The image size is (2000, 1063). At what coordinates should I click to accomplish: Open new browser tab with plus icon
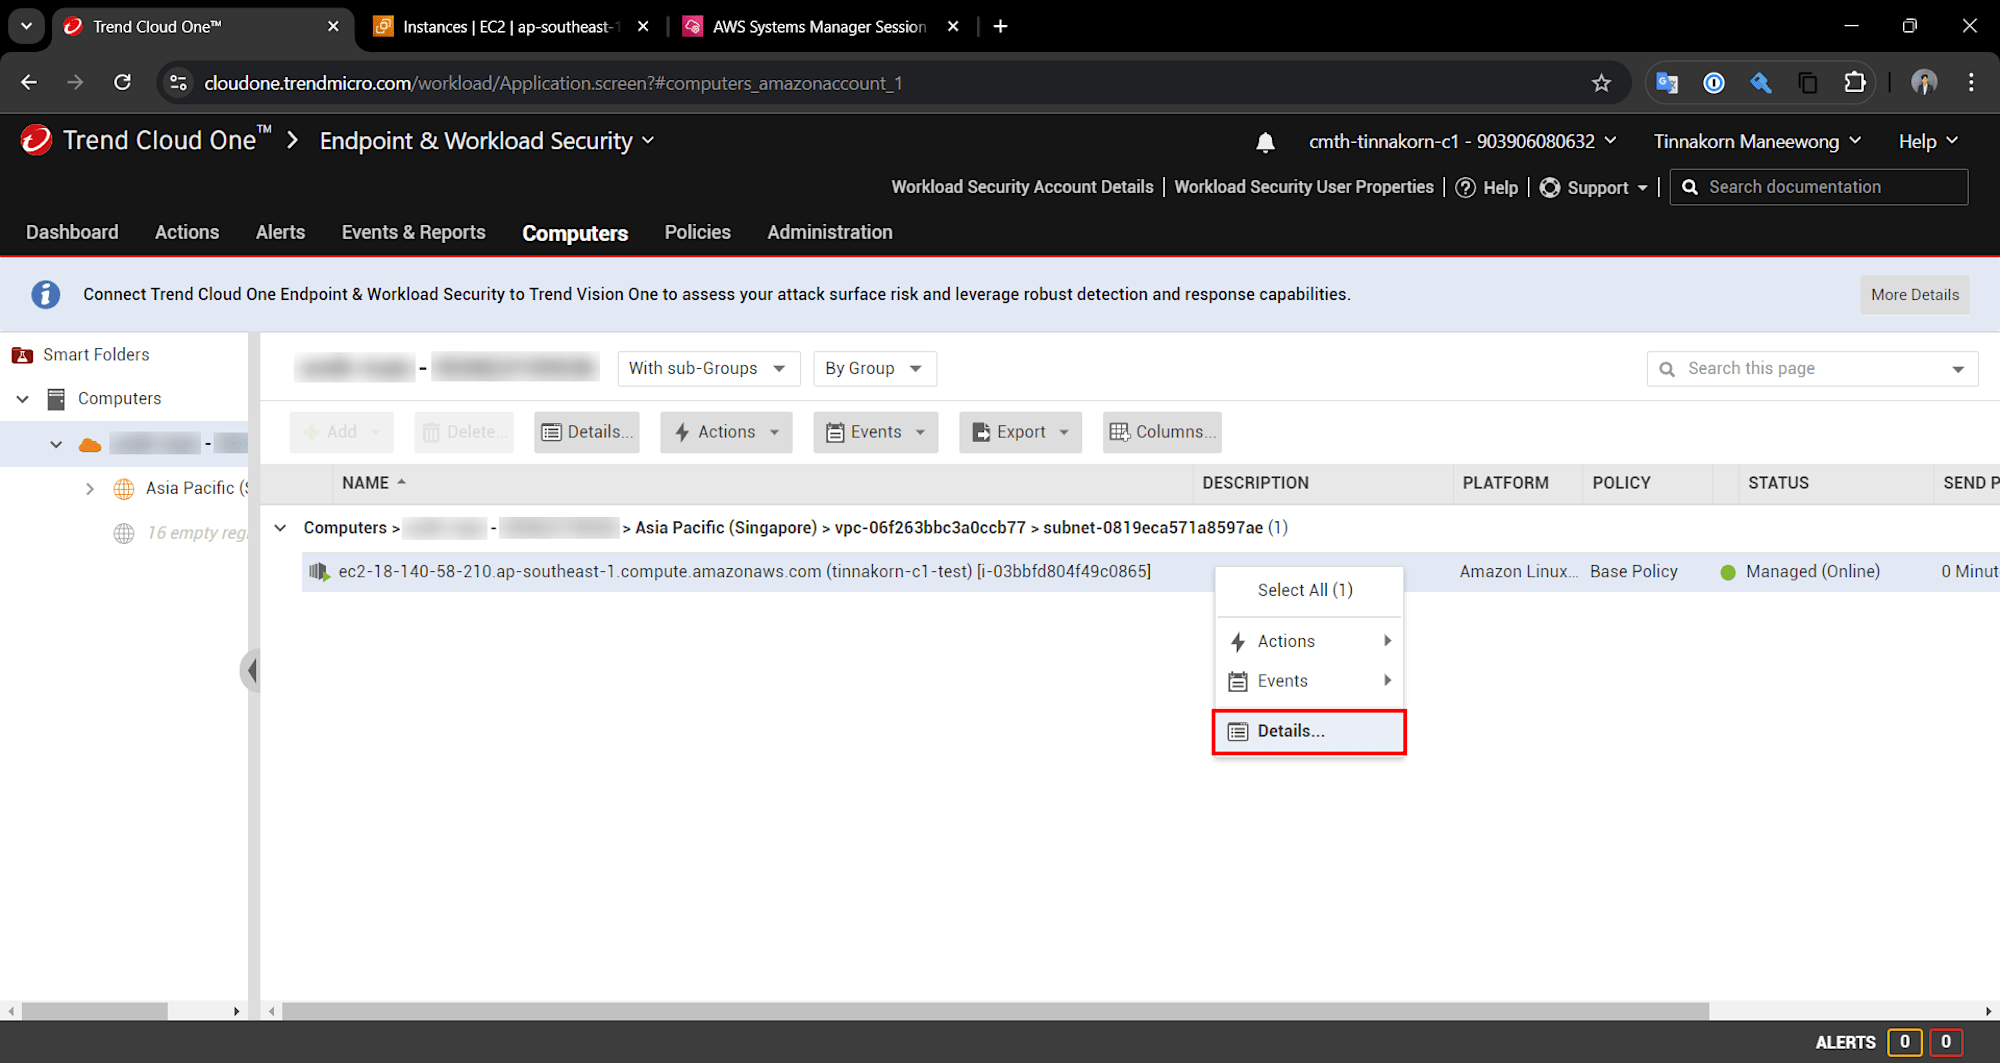click(1000, 26)
